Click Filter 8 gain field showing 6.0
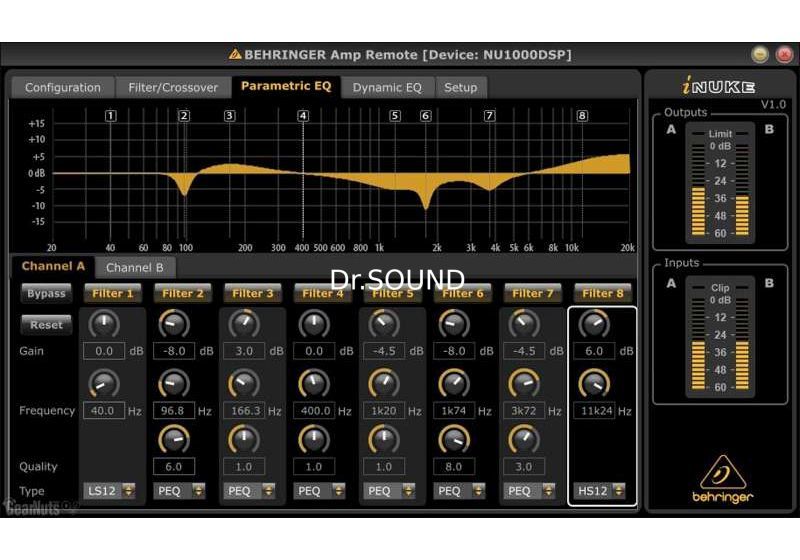 click(x=594, y=351)
